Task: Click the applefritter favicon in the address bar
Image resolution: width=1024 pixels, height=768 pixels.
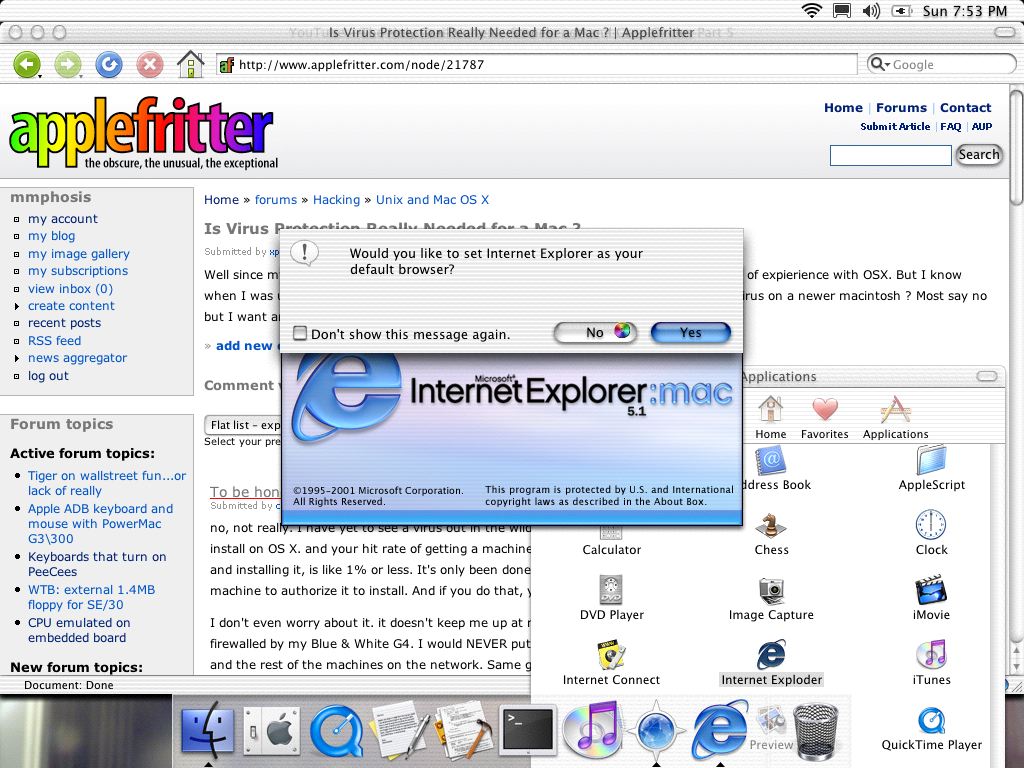Action: [227, 65]
